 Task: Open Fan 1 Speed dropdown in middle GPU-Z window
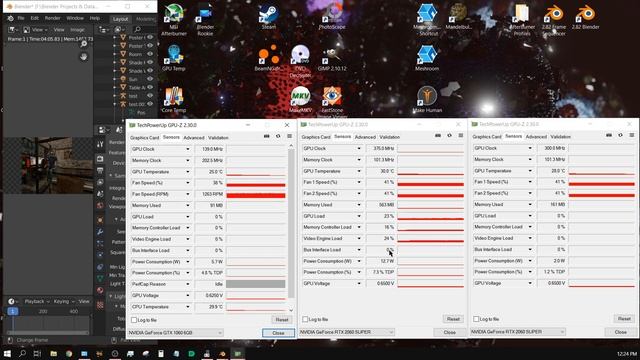[x=359, y=182]
